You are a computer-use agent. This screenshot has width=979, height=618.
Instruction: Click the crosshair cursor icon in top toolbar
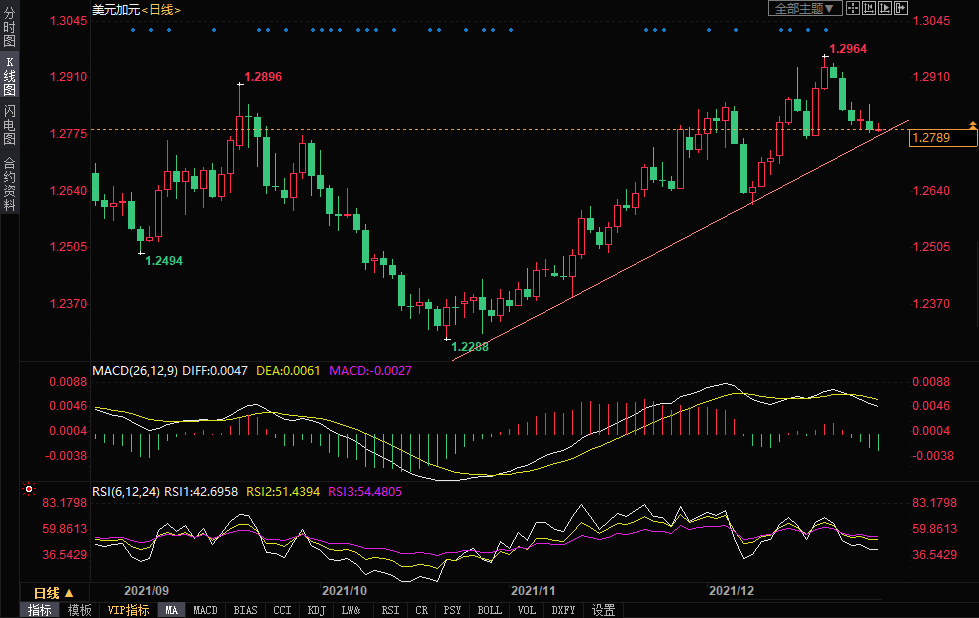[853, 8]
